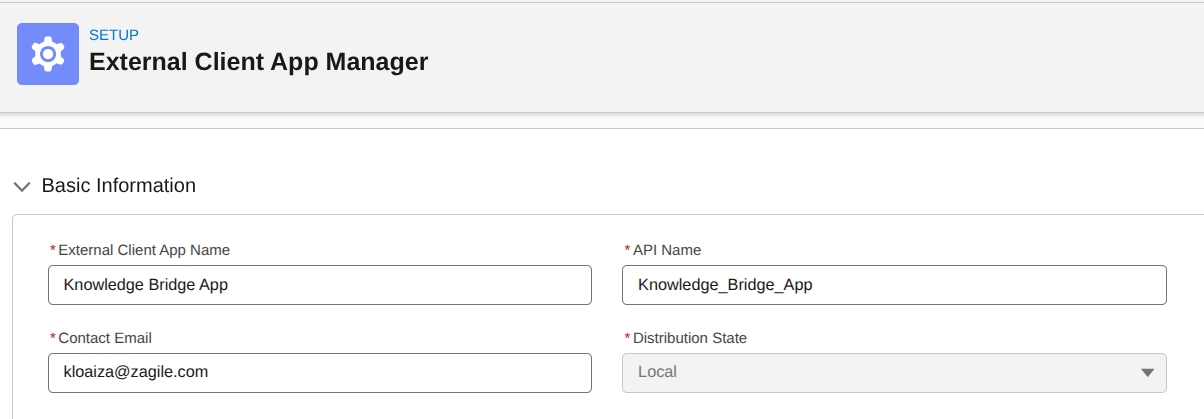
Task: Focus the API Name input field
Action: coord(894,285)
